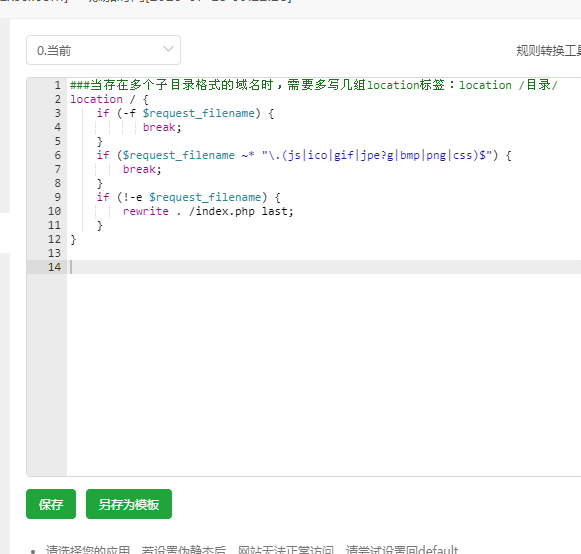Click line number 10 in the gutter

[54, 211]
